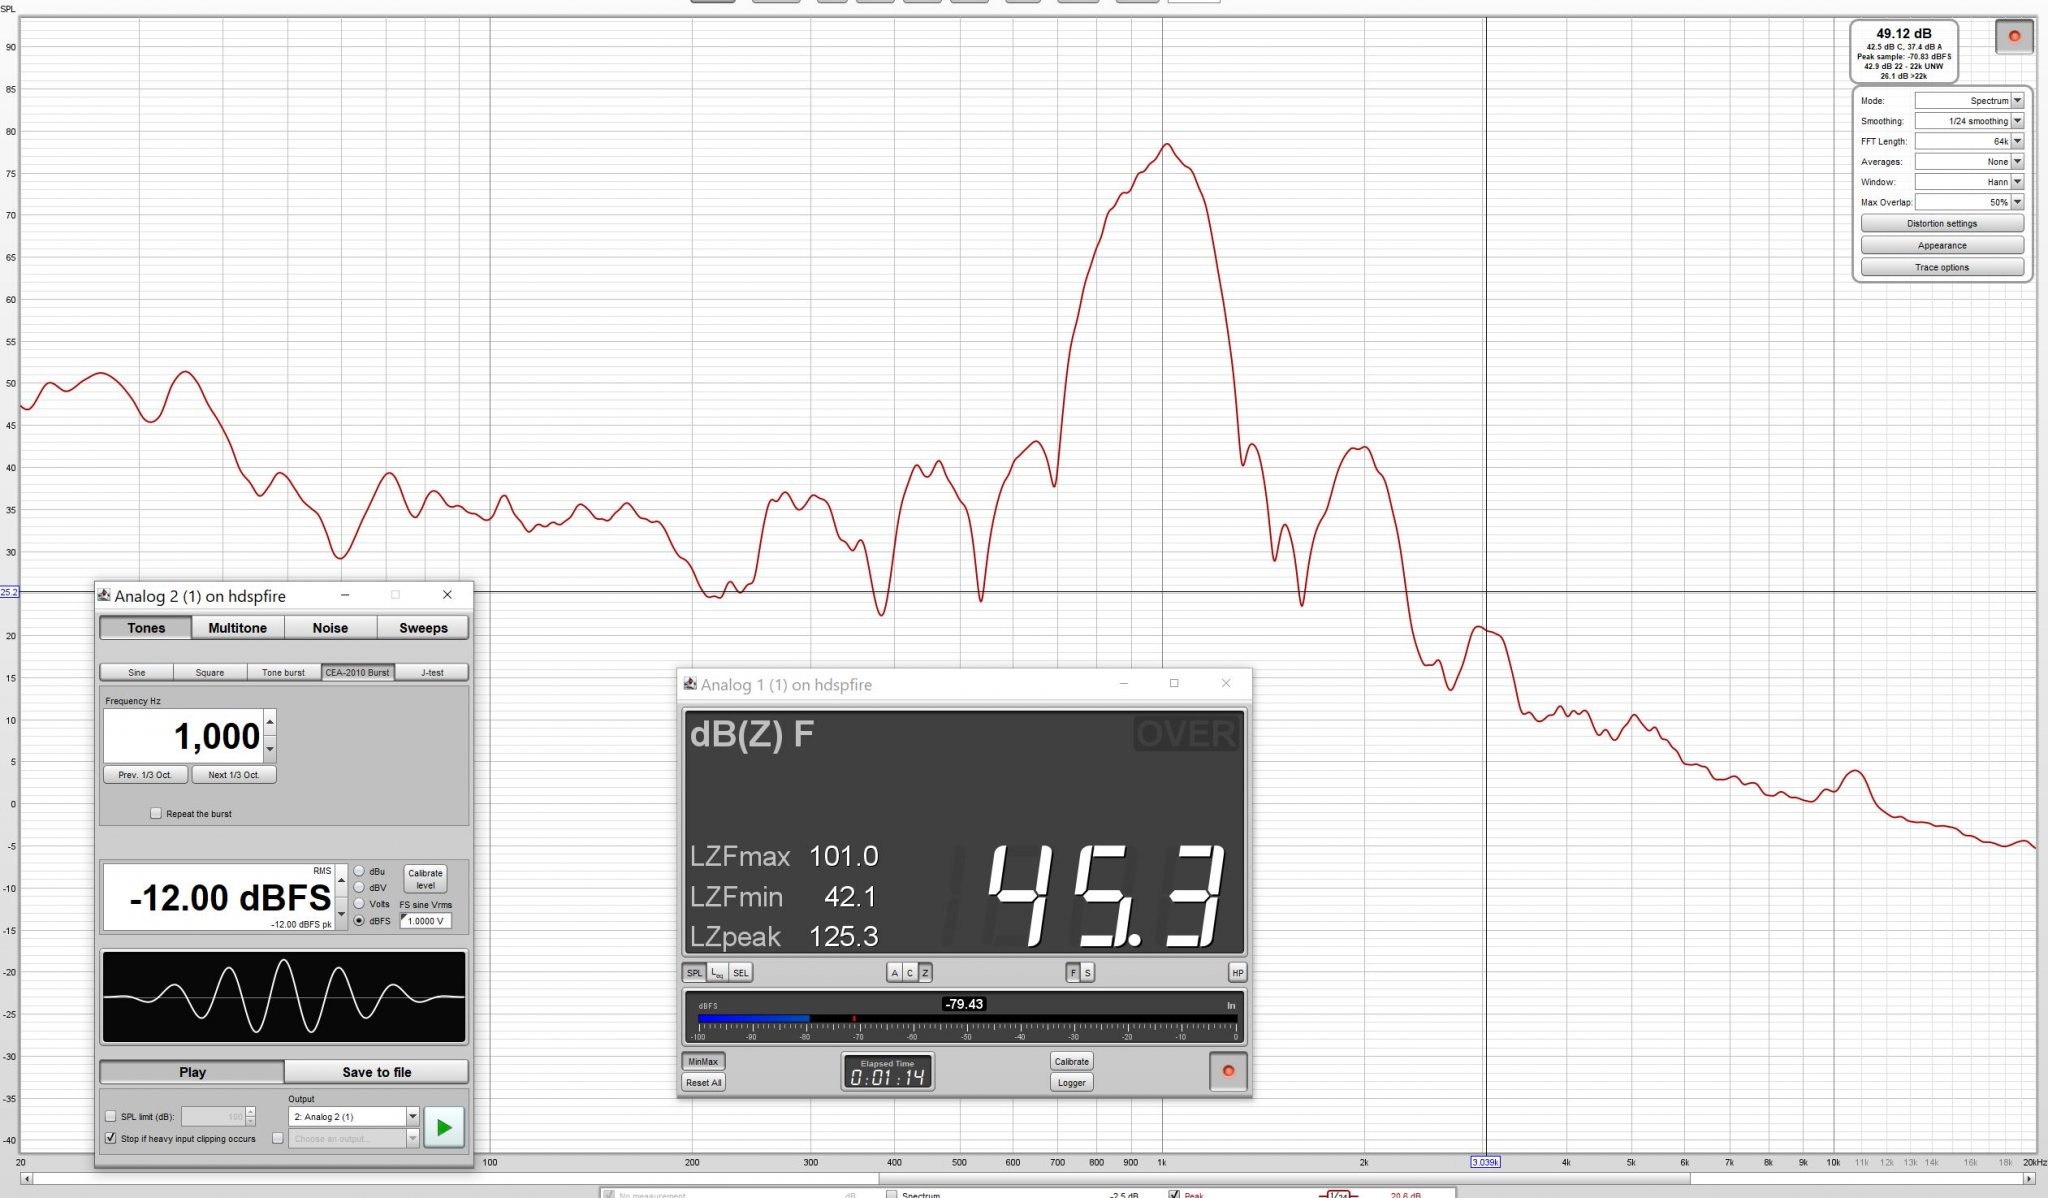This screenshot has height=1198, width=2048.
Task: Click Prev. 1/3 Oct. button
Action: pos(145,775)
